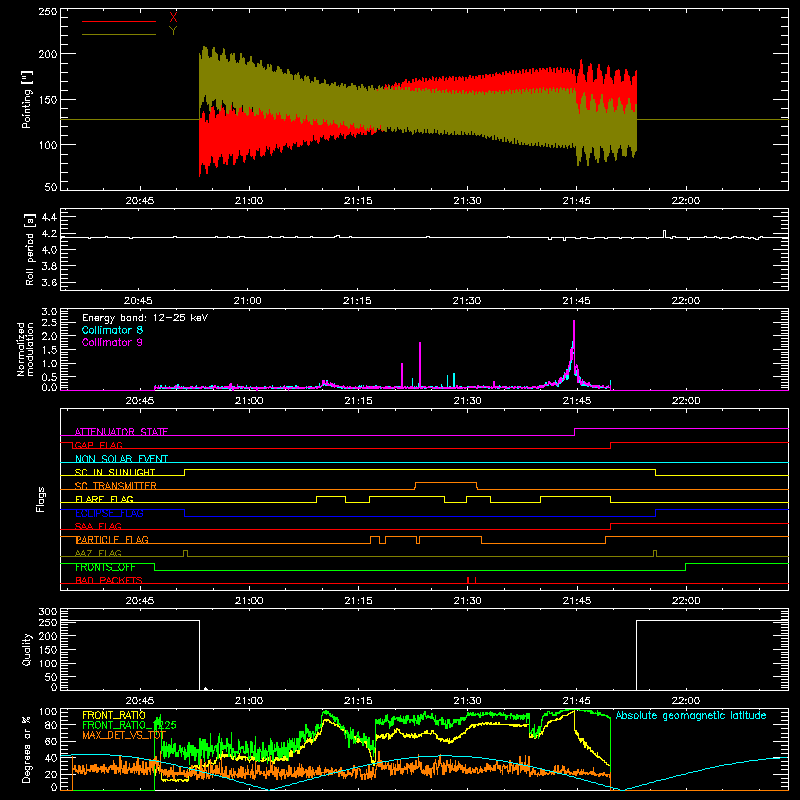Image resolution: width=800 pixels, height=800 pixels.
Task: Click the SC_TRANSMITTER flag label
Action: (x=116, y=486)
